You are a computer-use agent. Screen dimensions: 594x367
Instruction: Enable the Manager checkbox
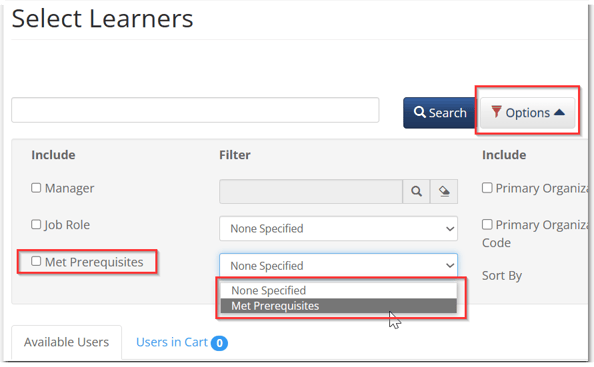coord(36,188)
